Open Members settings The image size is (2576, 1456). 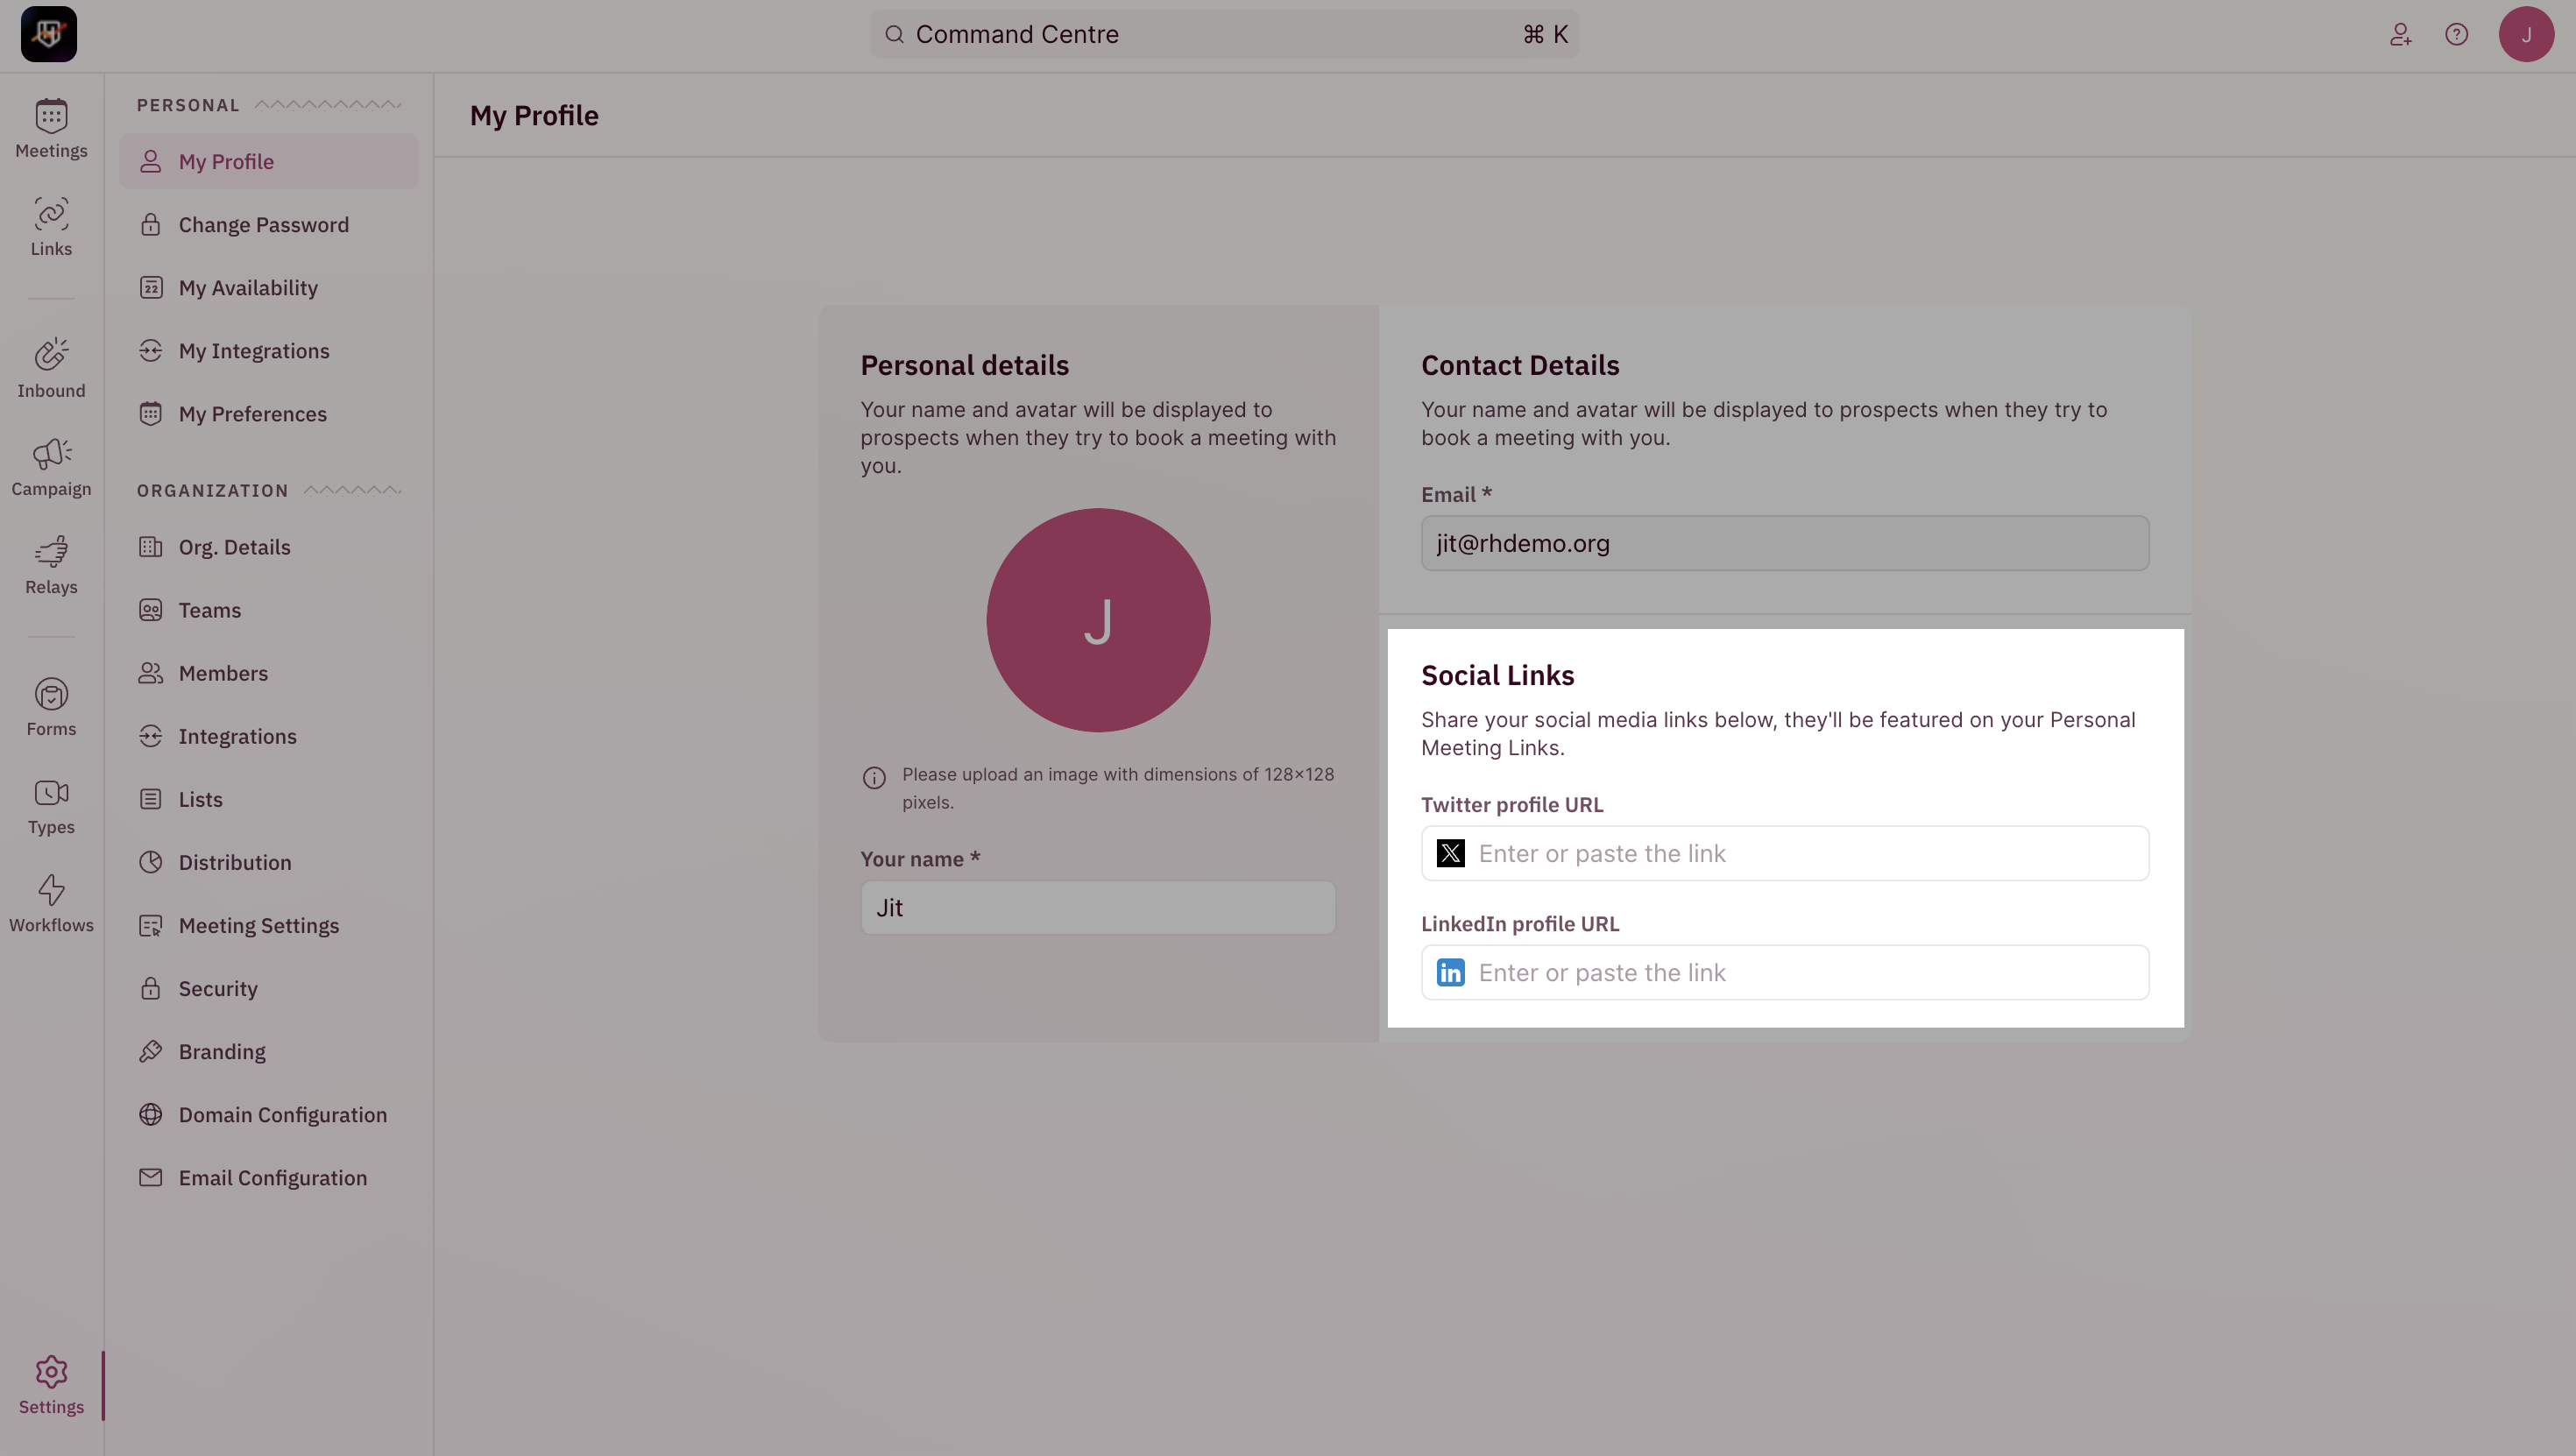(269, 673)
